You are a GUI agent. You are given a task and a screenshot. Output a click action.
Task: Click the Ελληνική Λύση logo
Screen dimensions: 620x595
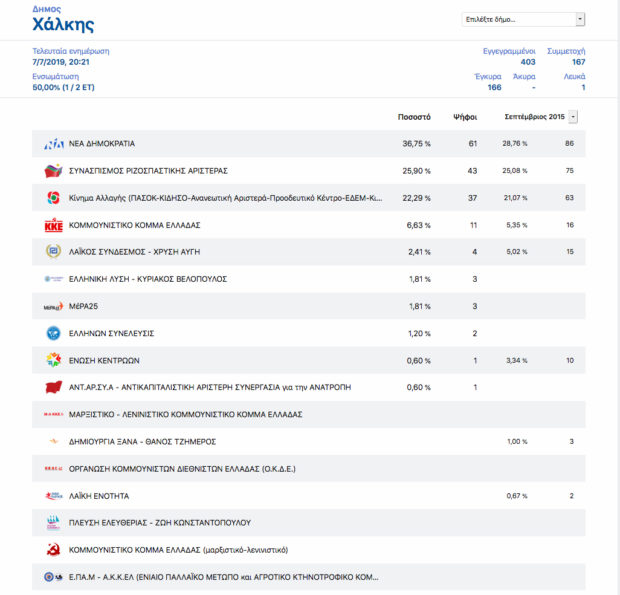pos(53,279)
